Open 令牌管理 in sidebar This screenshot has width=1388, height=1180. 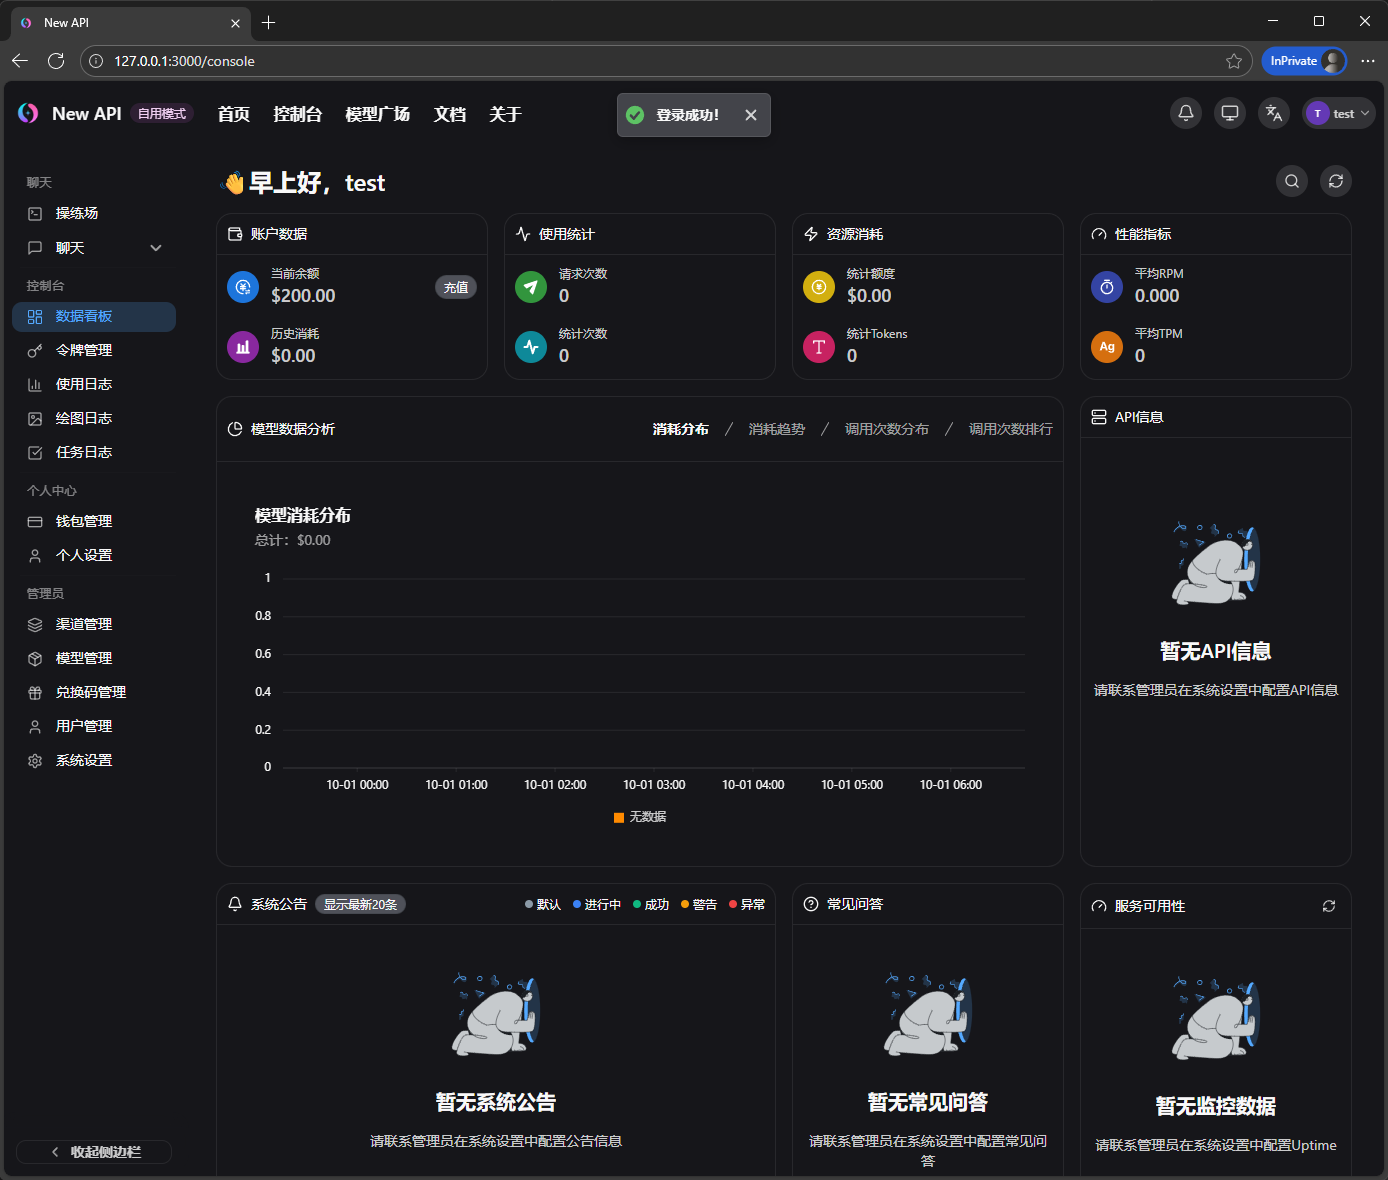click(84, 350)
